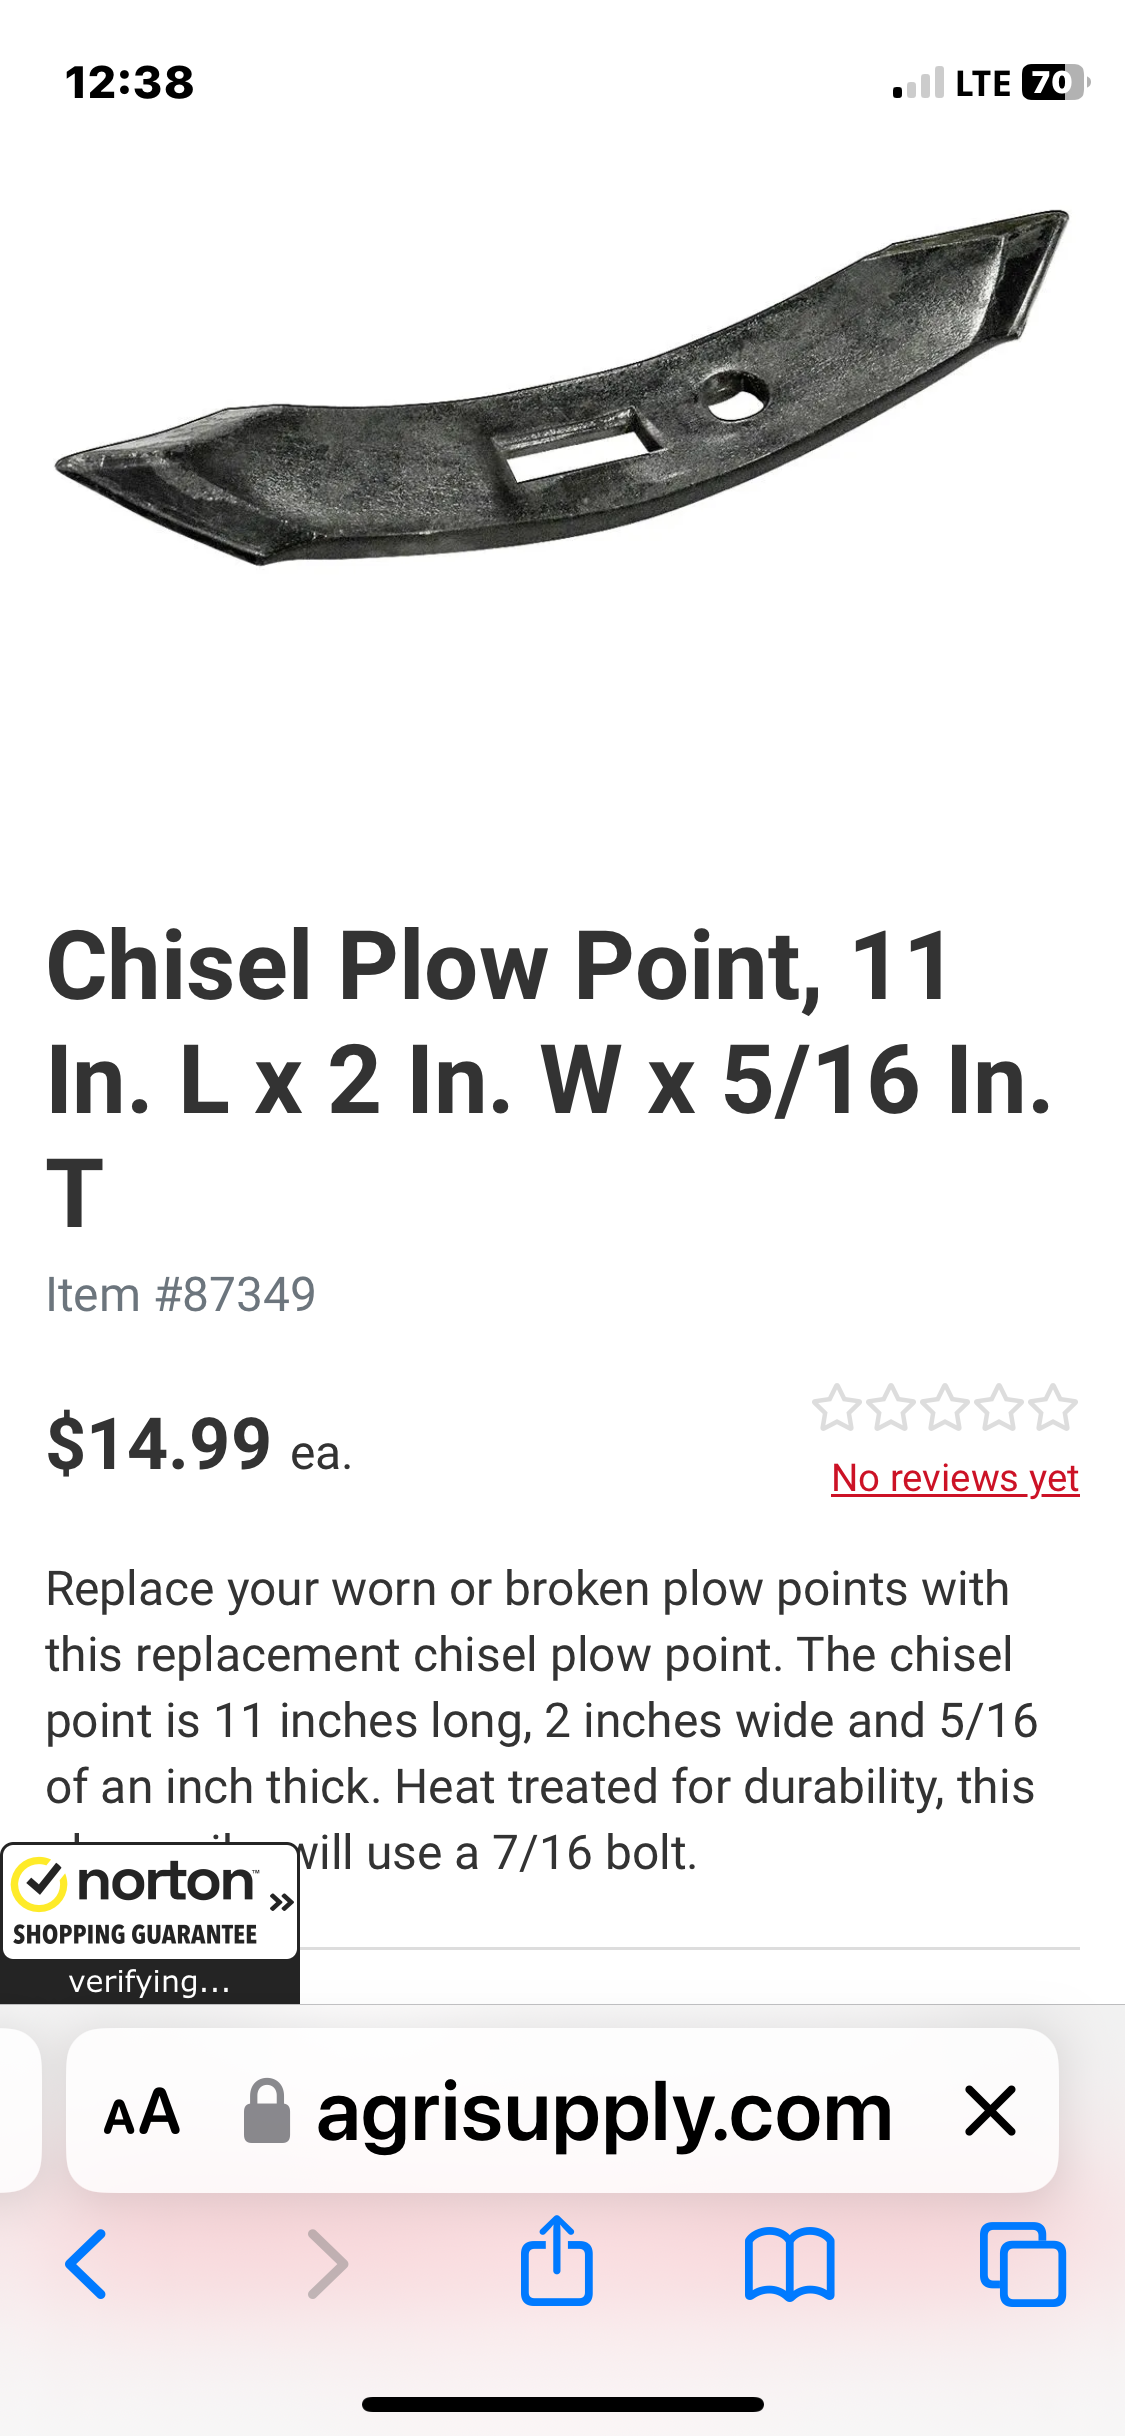The width and height of the screenshot is (1125, 2436).
Task: Tap the padlock icon in address bar
Action: pos(267,2111)
